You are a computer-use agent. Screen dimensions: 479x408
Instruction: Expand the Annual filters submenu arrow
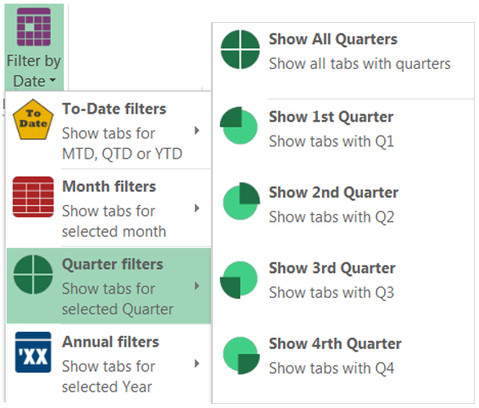pyautogui.click(x=197, y=363)
